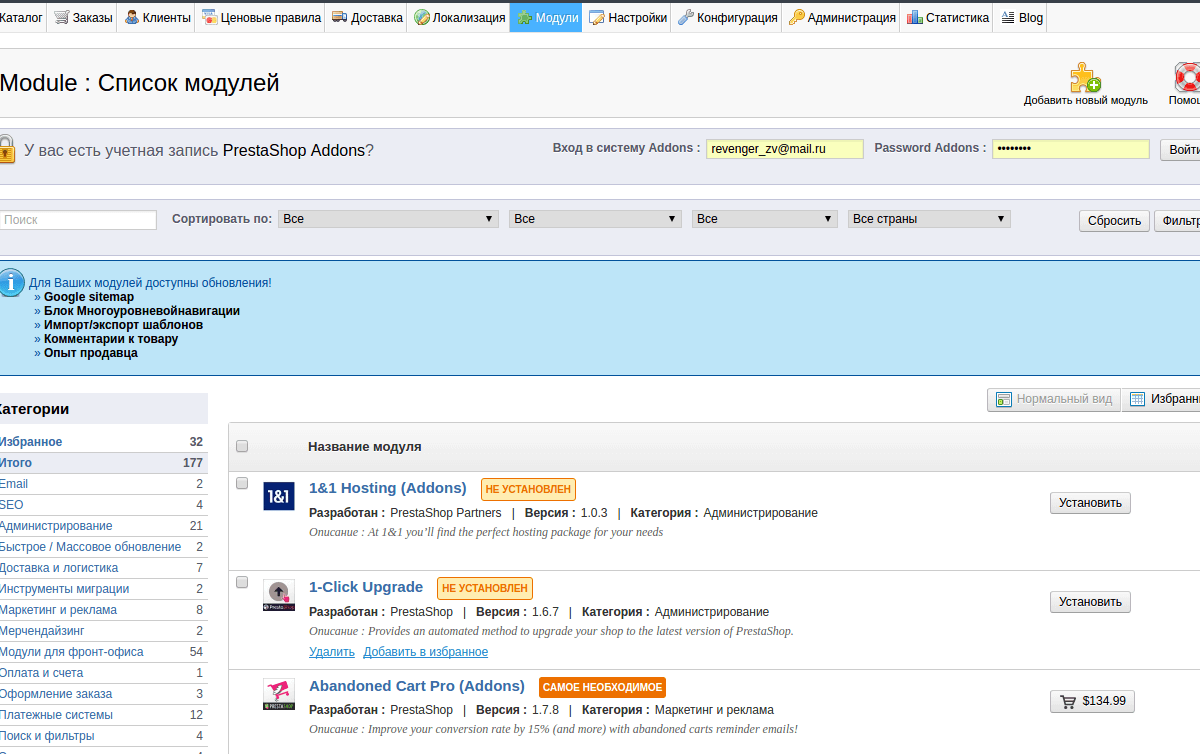Check the 1-Click Upgrade module checkbox
Viewport: 1200px width, 754px height.
coord(242,582)
